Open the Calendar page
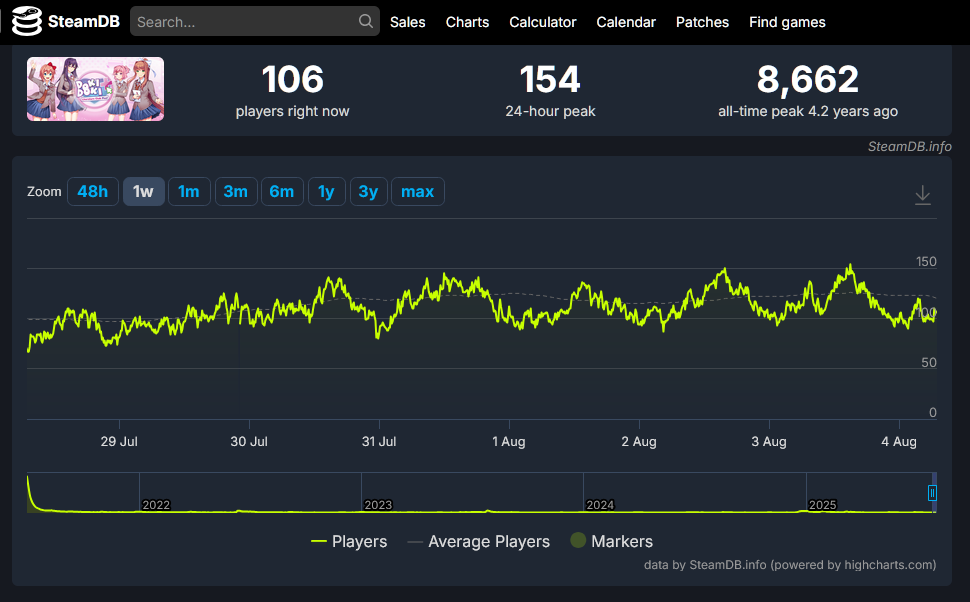970x602 pixels. (626, 22)
